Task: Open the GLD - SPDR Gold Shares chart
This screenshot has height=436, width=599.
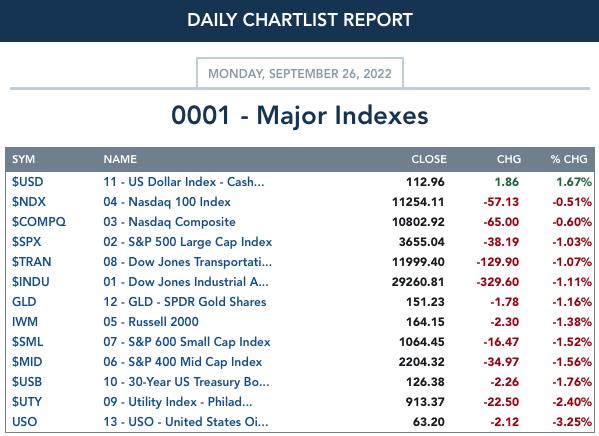Action: (185, 302)
